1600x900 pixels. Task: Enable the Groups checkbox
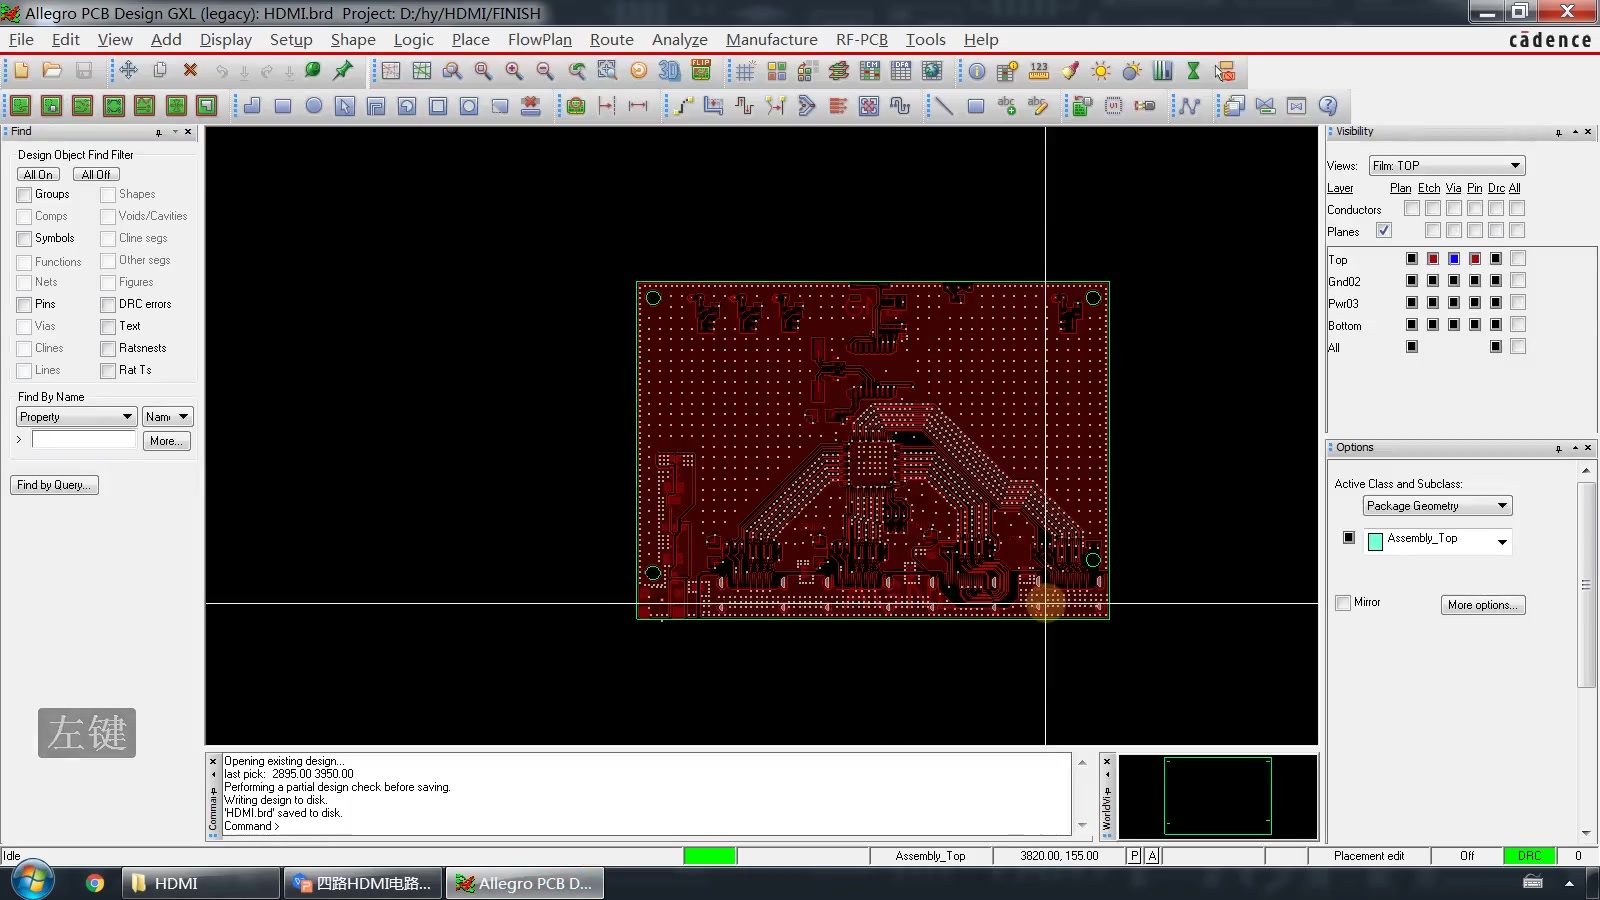click(24, 195)
